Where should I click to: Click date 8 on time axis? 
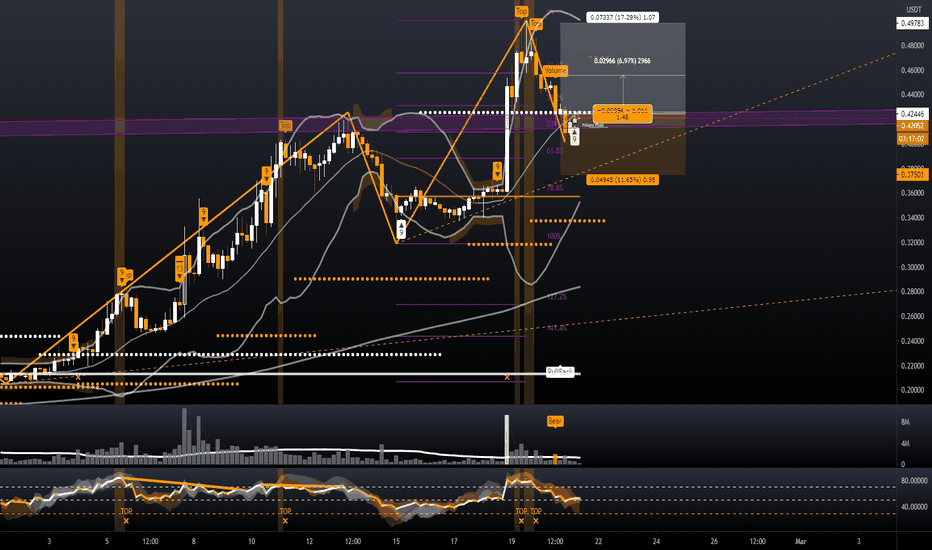[x=194, y=542]
